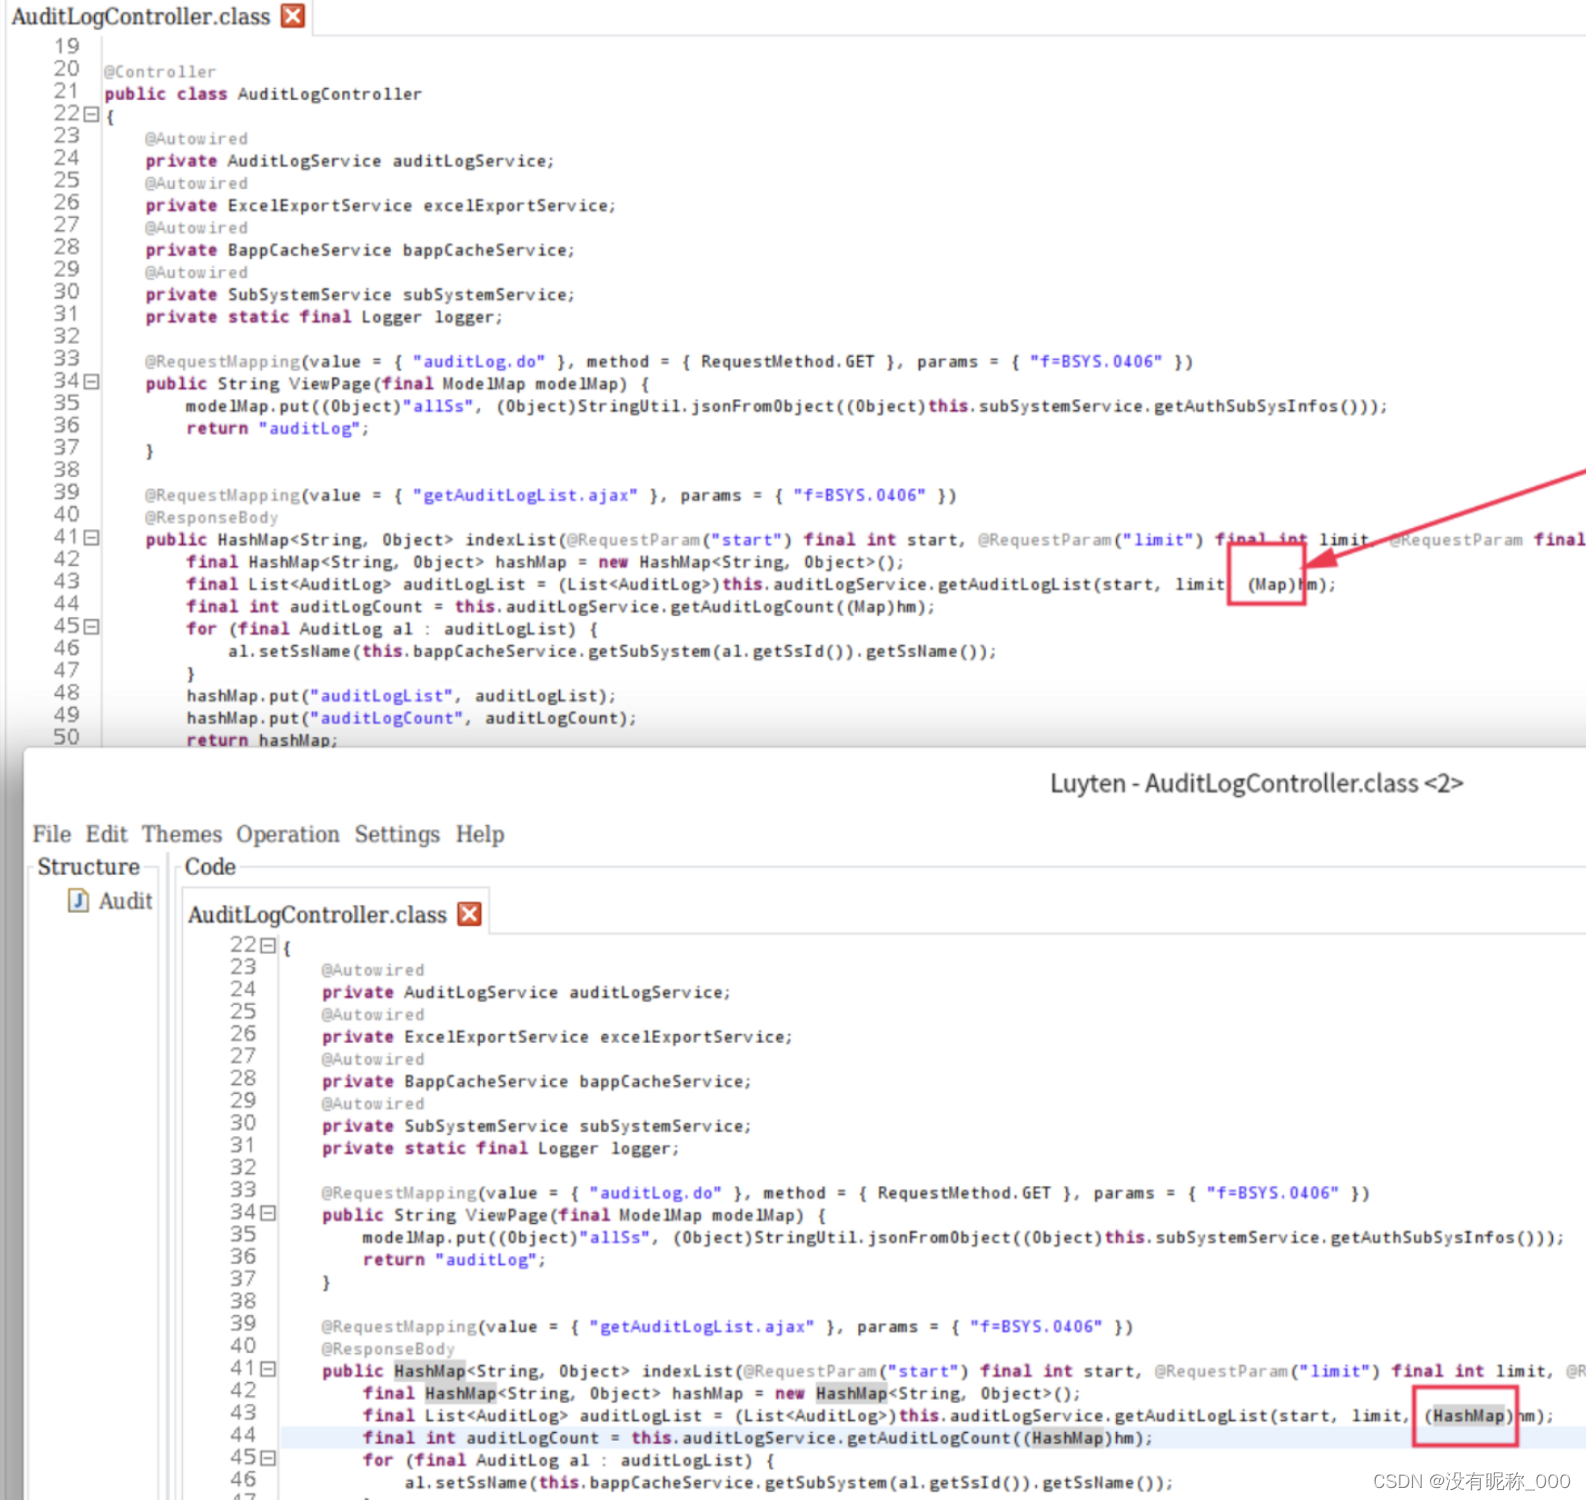Click "private BappCacheService bappCacheService;" in front window
The image size is (1586, 1500).
536,1082
